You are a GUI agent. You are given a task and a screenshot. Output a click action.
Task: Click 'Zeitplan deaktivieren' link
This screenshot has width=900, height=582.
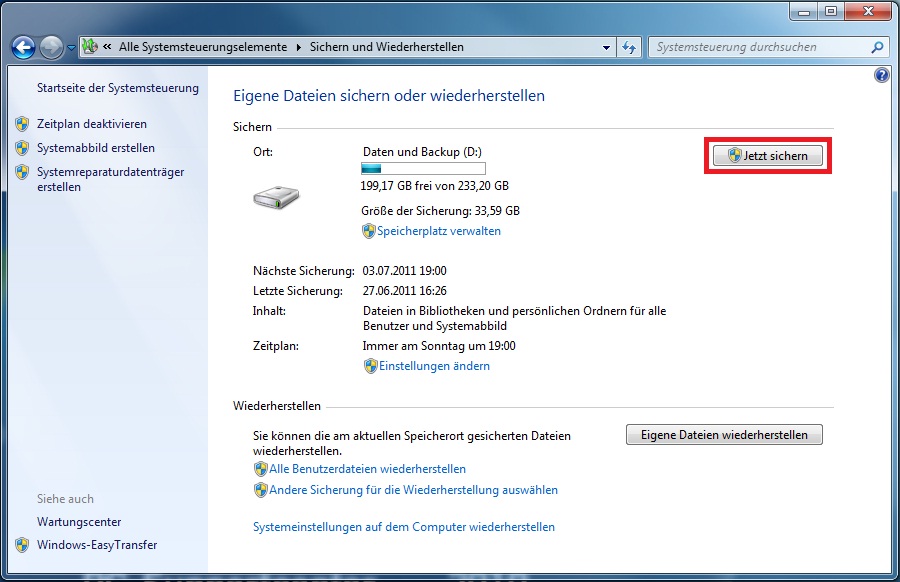(x=92, y=124)
